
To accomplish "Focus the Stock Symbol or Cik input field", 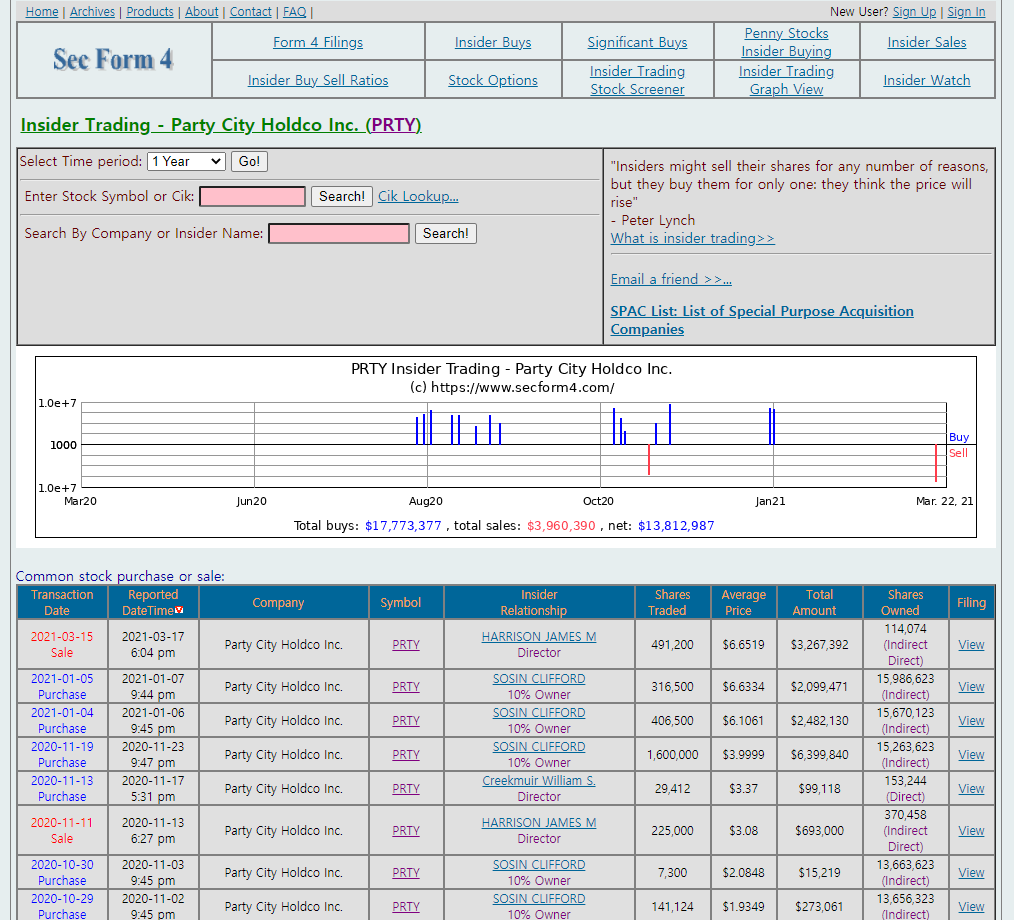I will click(x=252, y=197).
